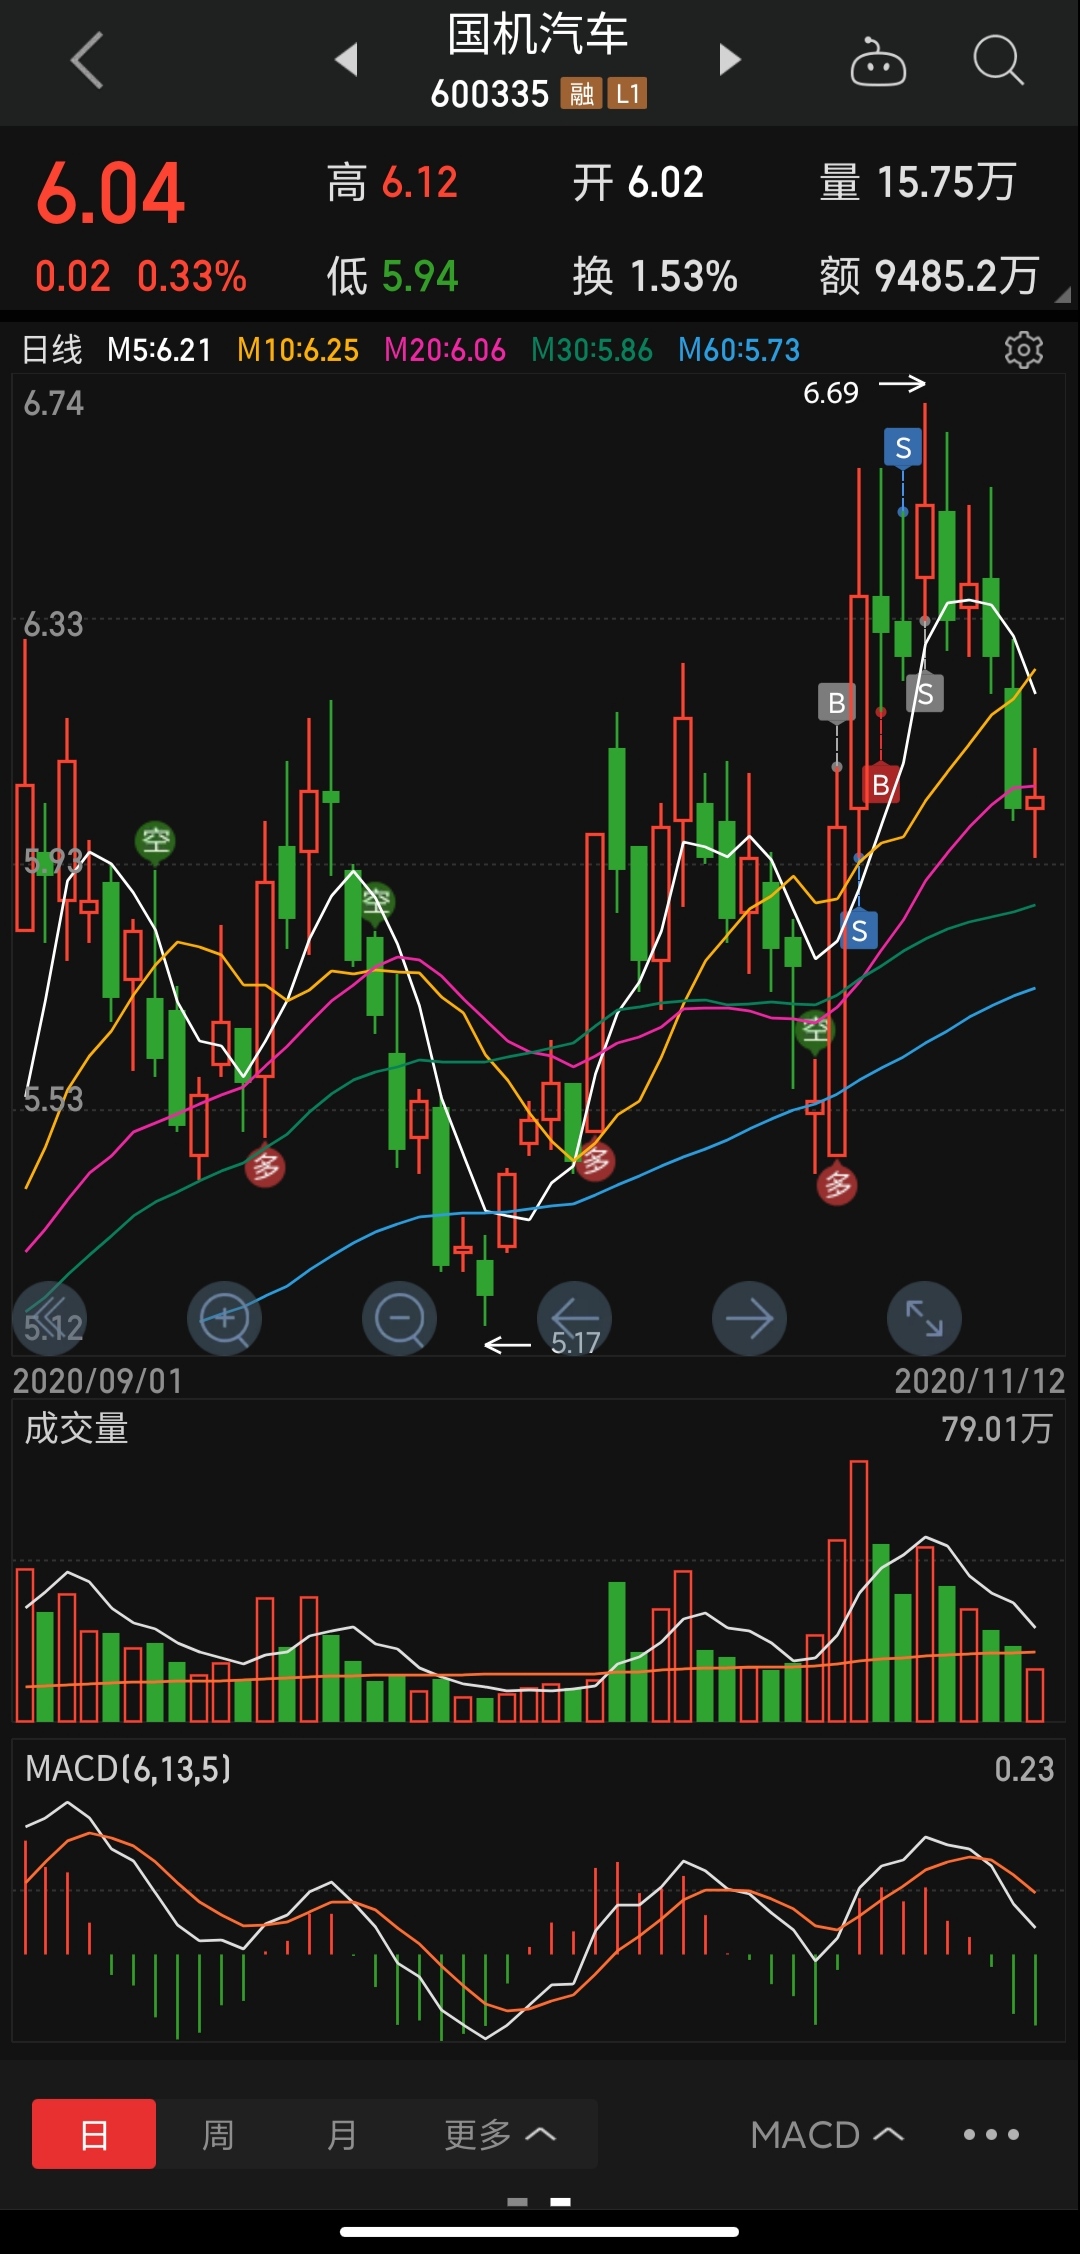The height and width of the screenshot is (2254, 1080).
Task: Select the 日 daily chart tab
Action: 94,2134
